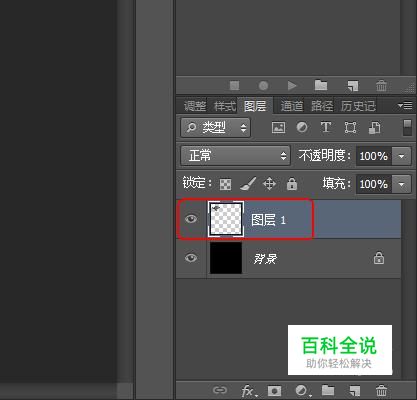The image size is (417, 400).
Task: Open the 正常 blend mode dropdown
Action: pos(235,155)
